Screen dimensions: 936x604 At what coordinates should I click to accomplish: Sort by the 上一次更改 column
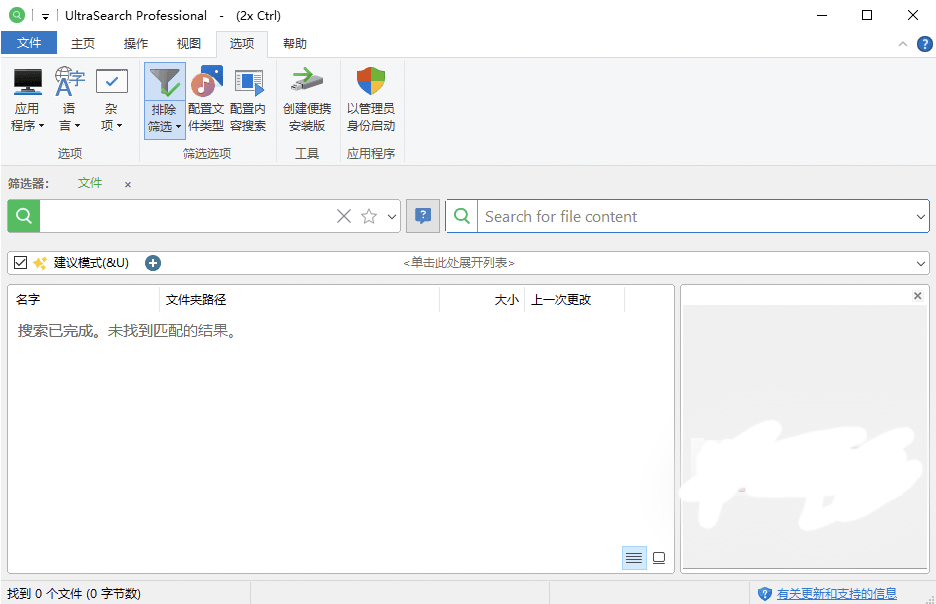pyautogui.click(x=574, y=300)
